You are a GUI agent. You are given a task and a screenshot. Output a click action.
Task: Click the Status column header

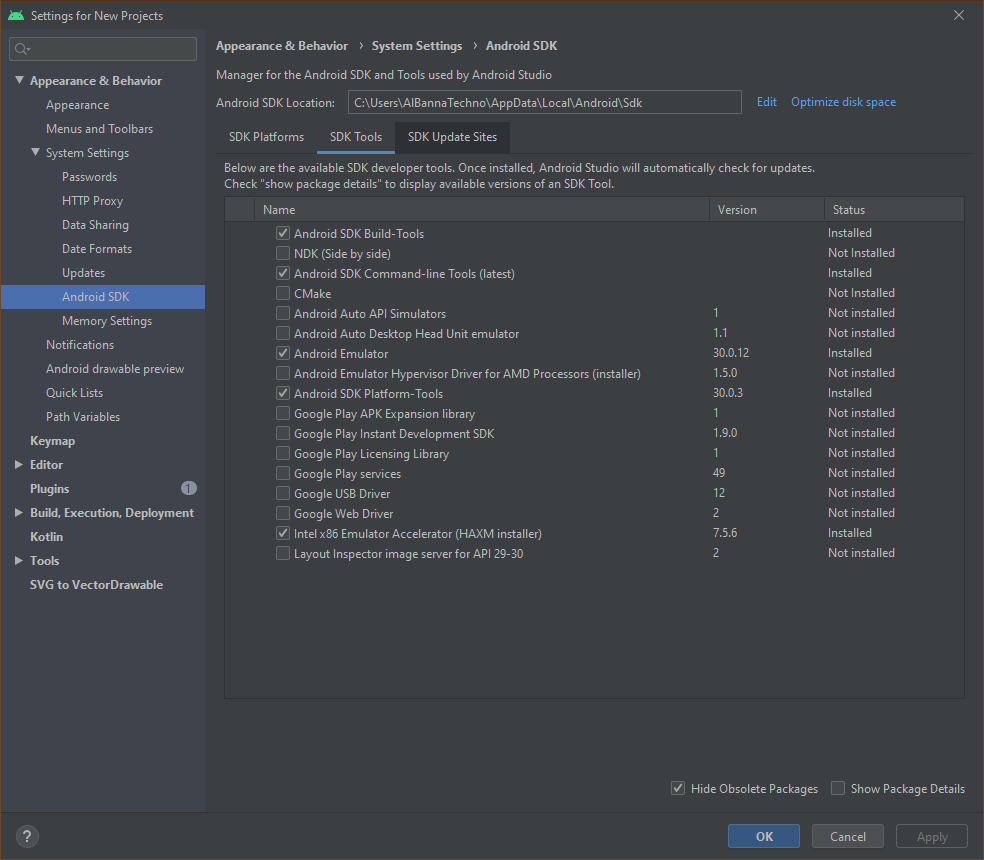point(894,210)
